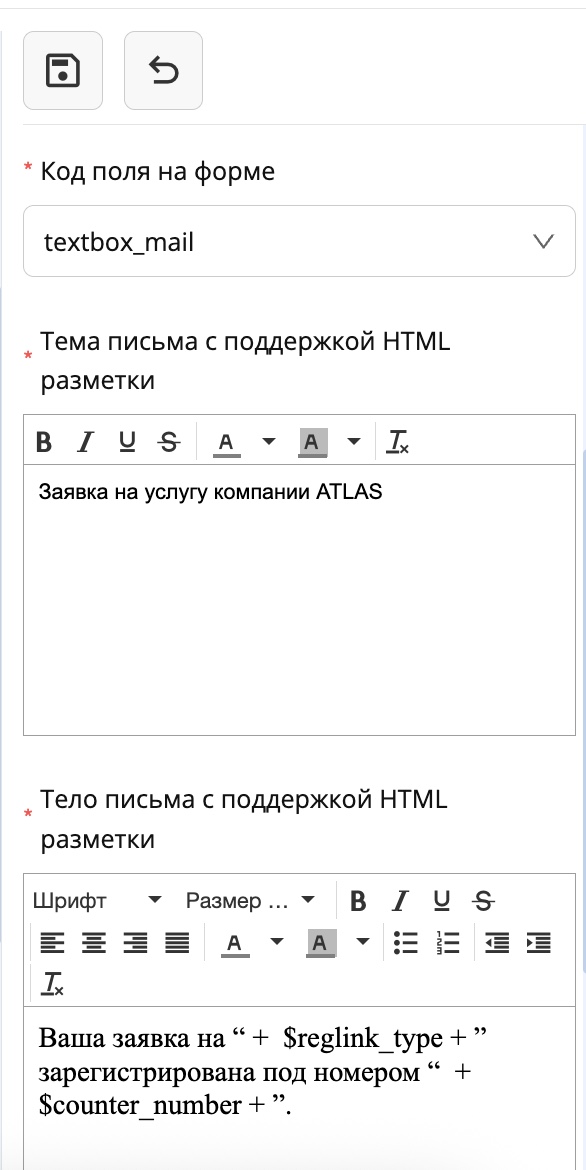The height and width of the screenshot is (1170, 586).
Task: Clear formatting in the subject editor
Action: click(398, 440)
